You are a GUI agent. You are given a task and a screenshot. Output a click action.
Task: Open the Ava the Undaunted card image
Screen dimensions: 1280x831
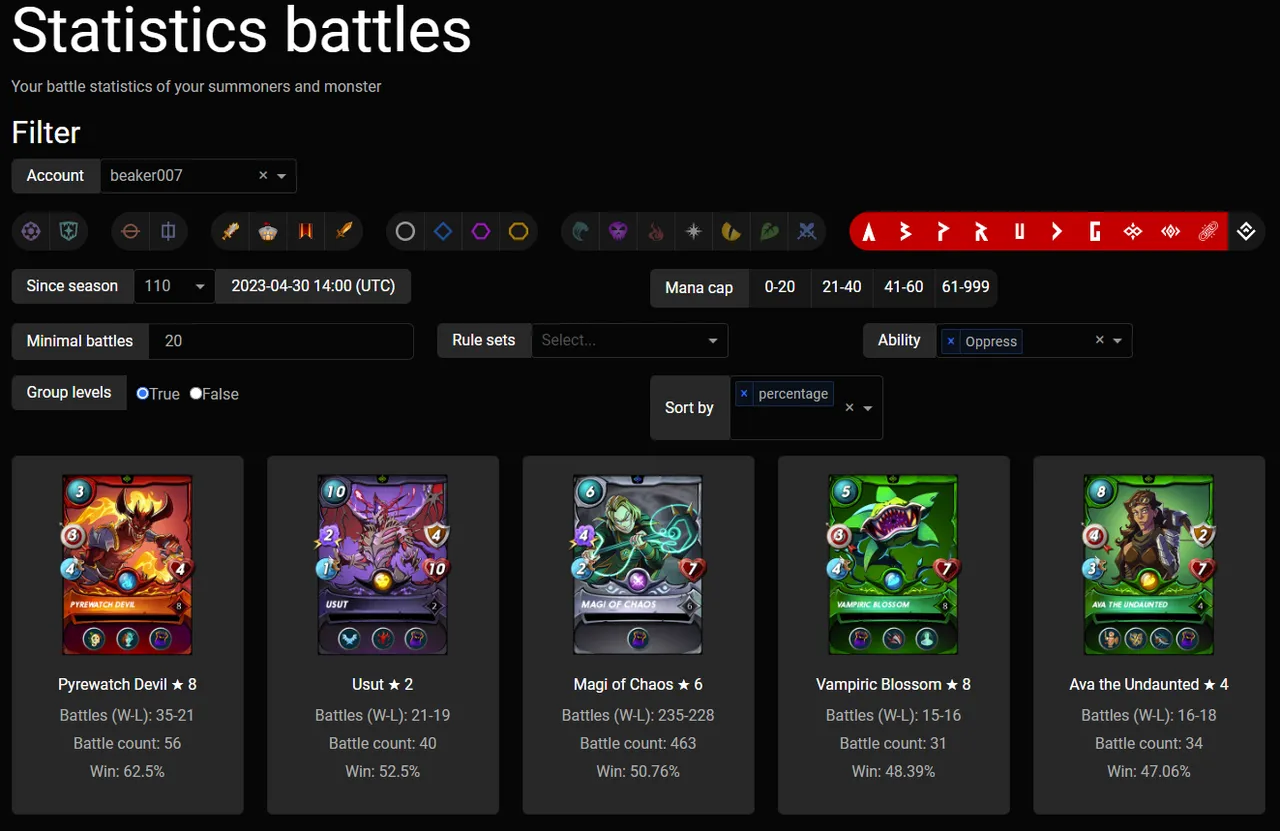pyautogui.click(x=1149, y=565)
